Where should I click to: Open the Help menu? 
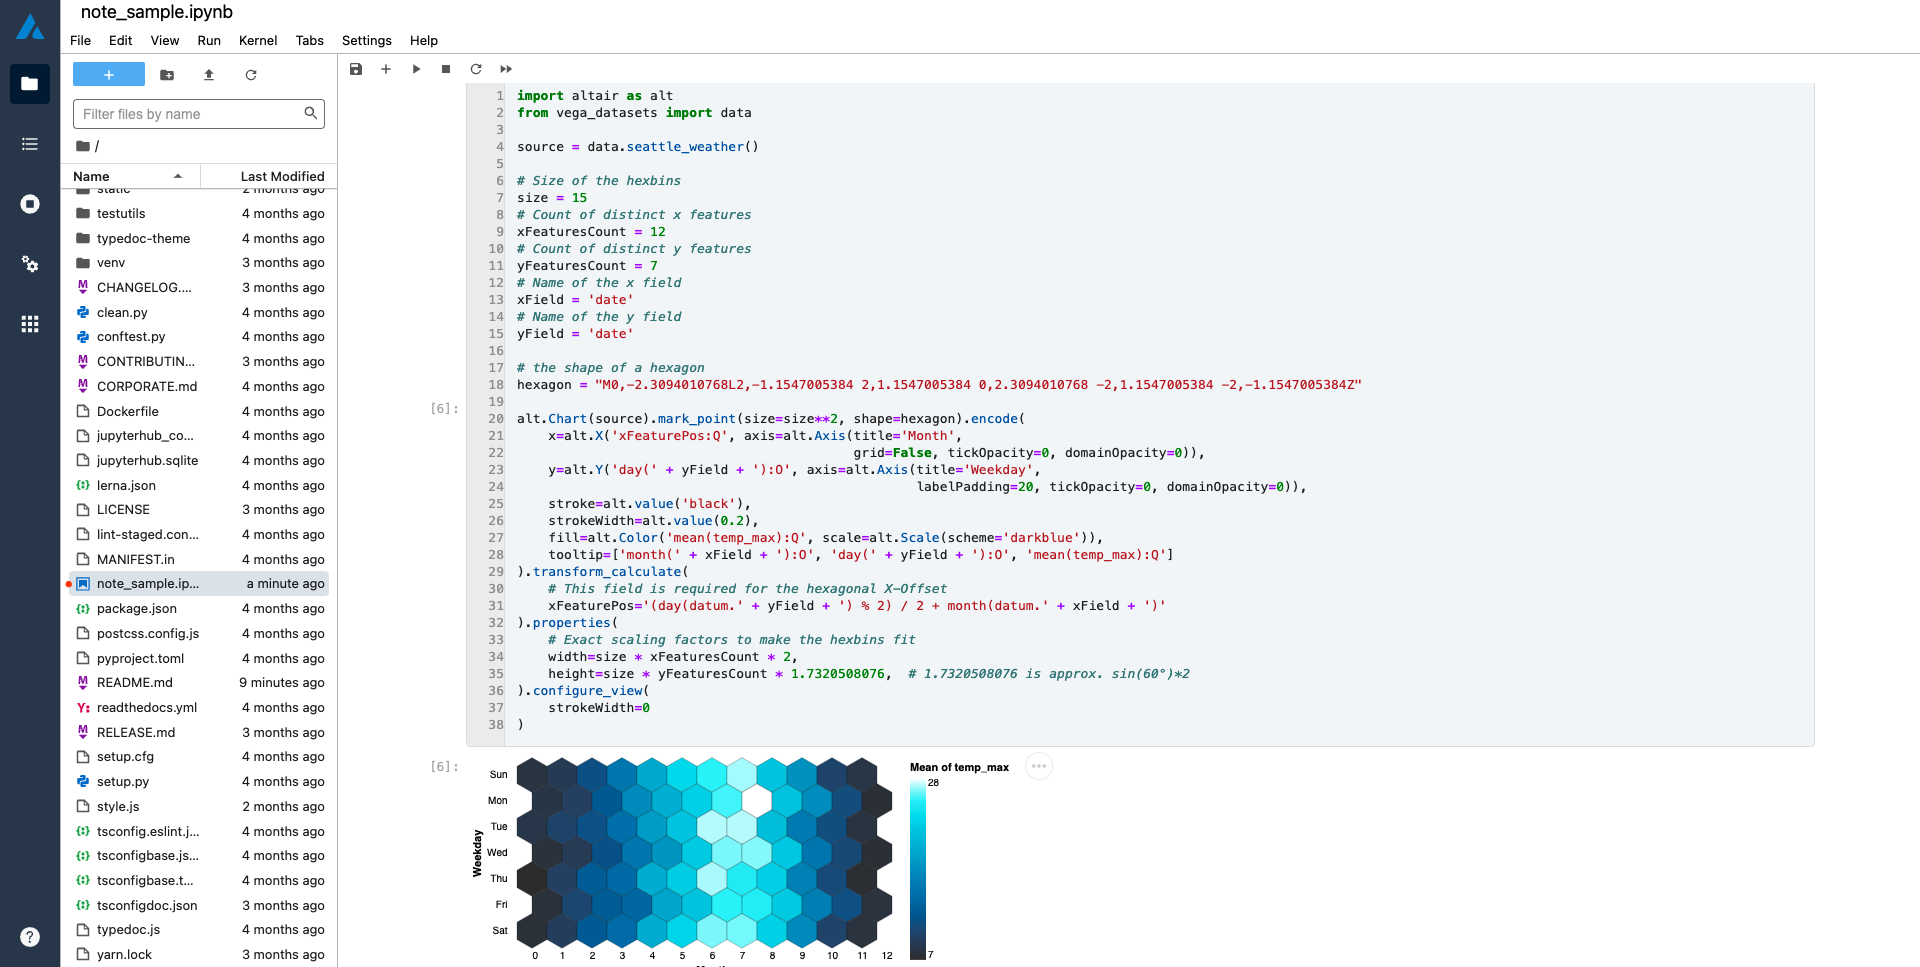(x=424, y=41)
